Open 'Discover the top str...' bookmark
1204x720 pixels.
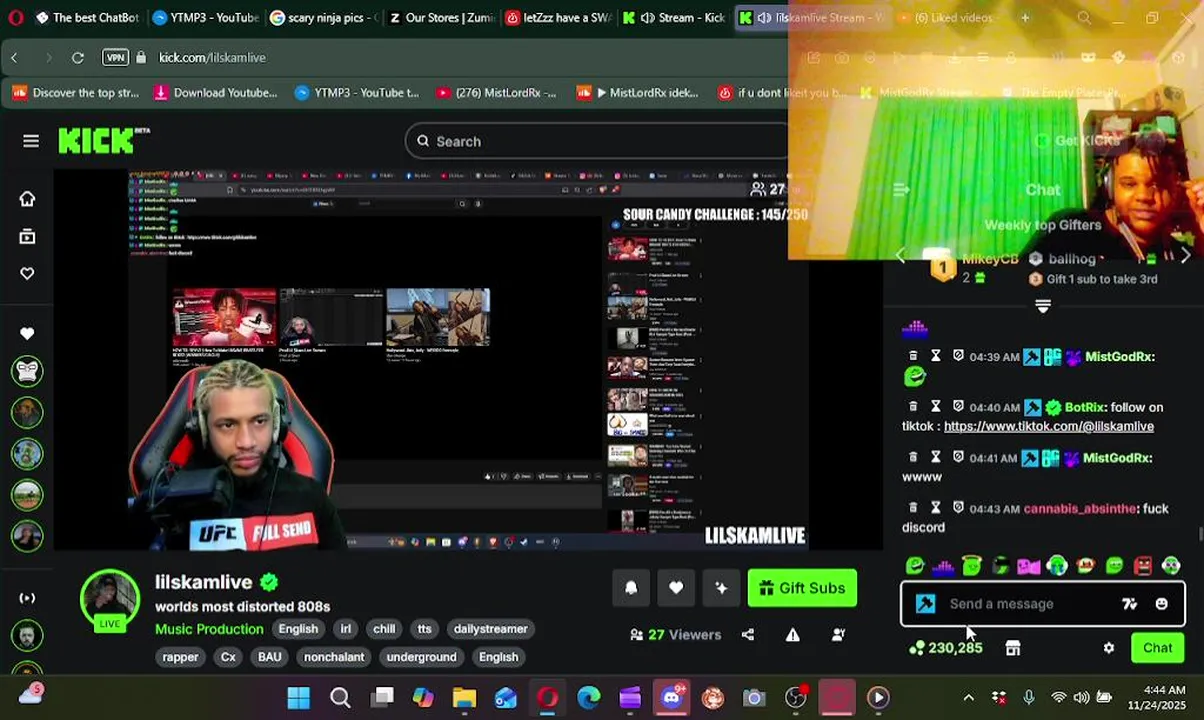76,93
